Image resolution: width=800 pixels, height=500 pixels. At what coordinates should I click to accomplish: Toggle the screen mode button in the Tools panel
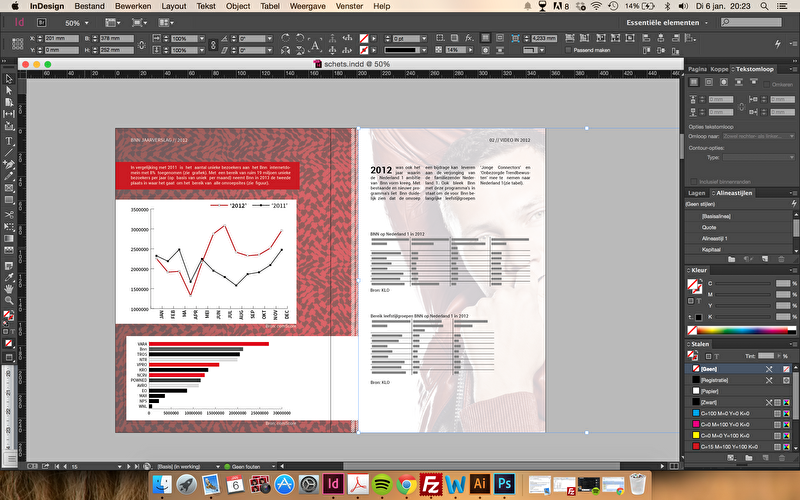pos(9,358)
